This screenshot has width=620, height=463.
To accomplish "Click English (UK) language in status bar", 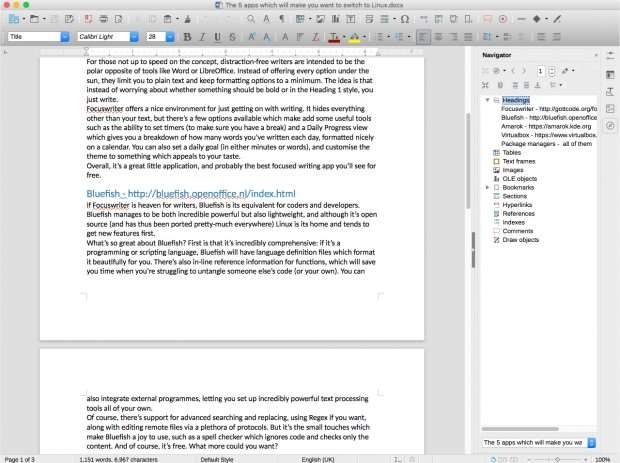I will [x=318, y=459].
